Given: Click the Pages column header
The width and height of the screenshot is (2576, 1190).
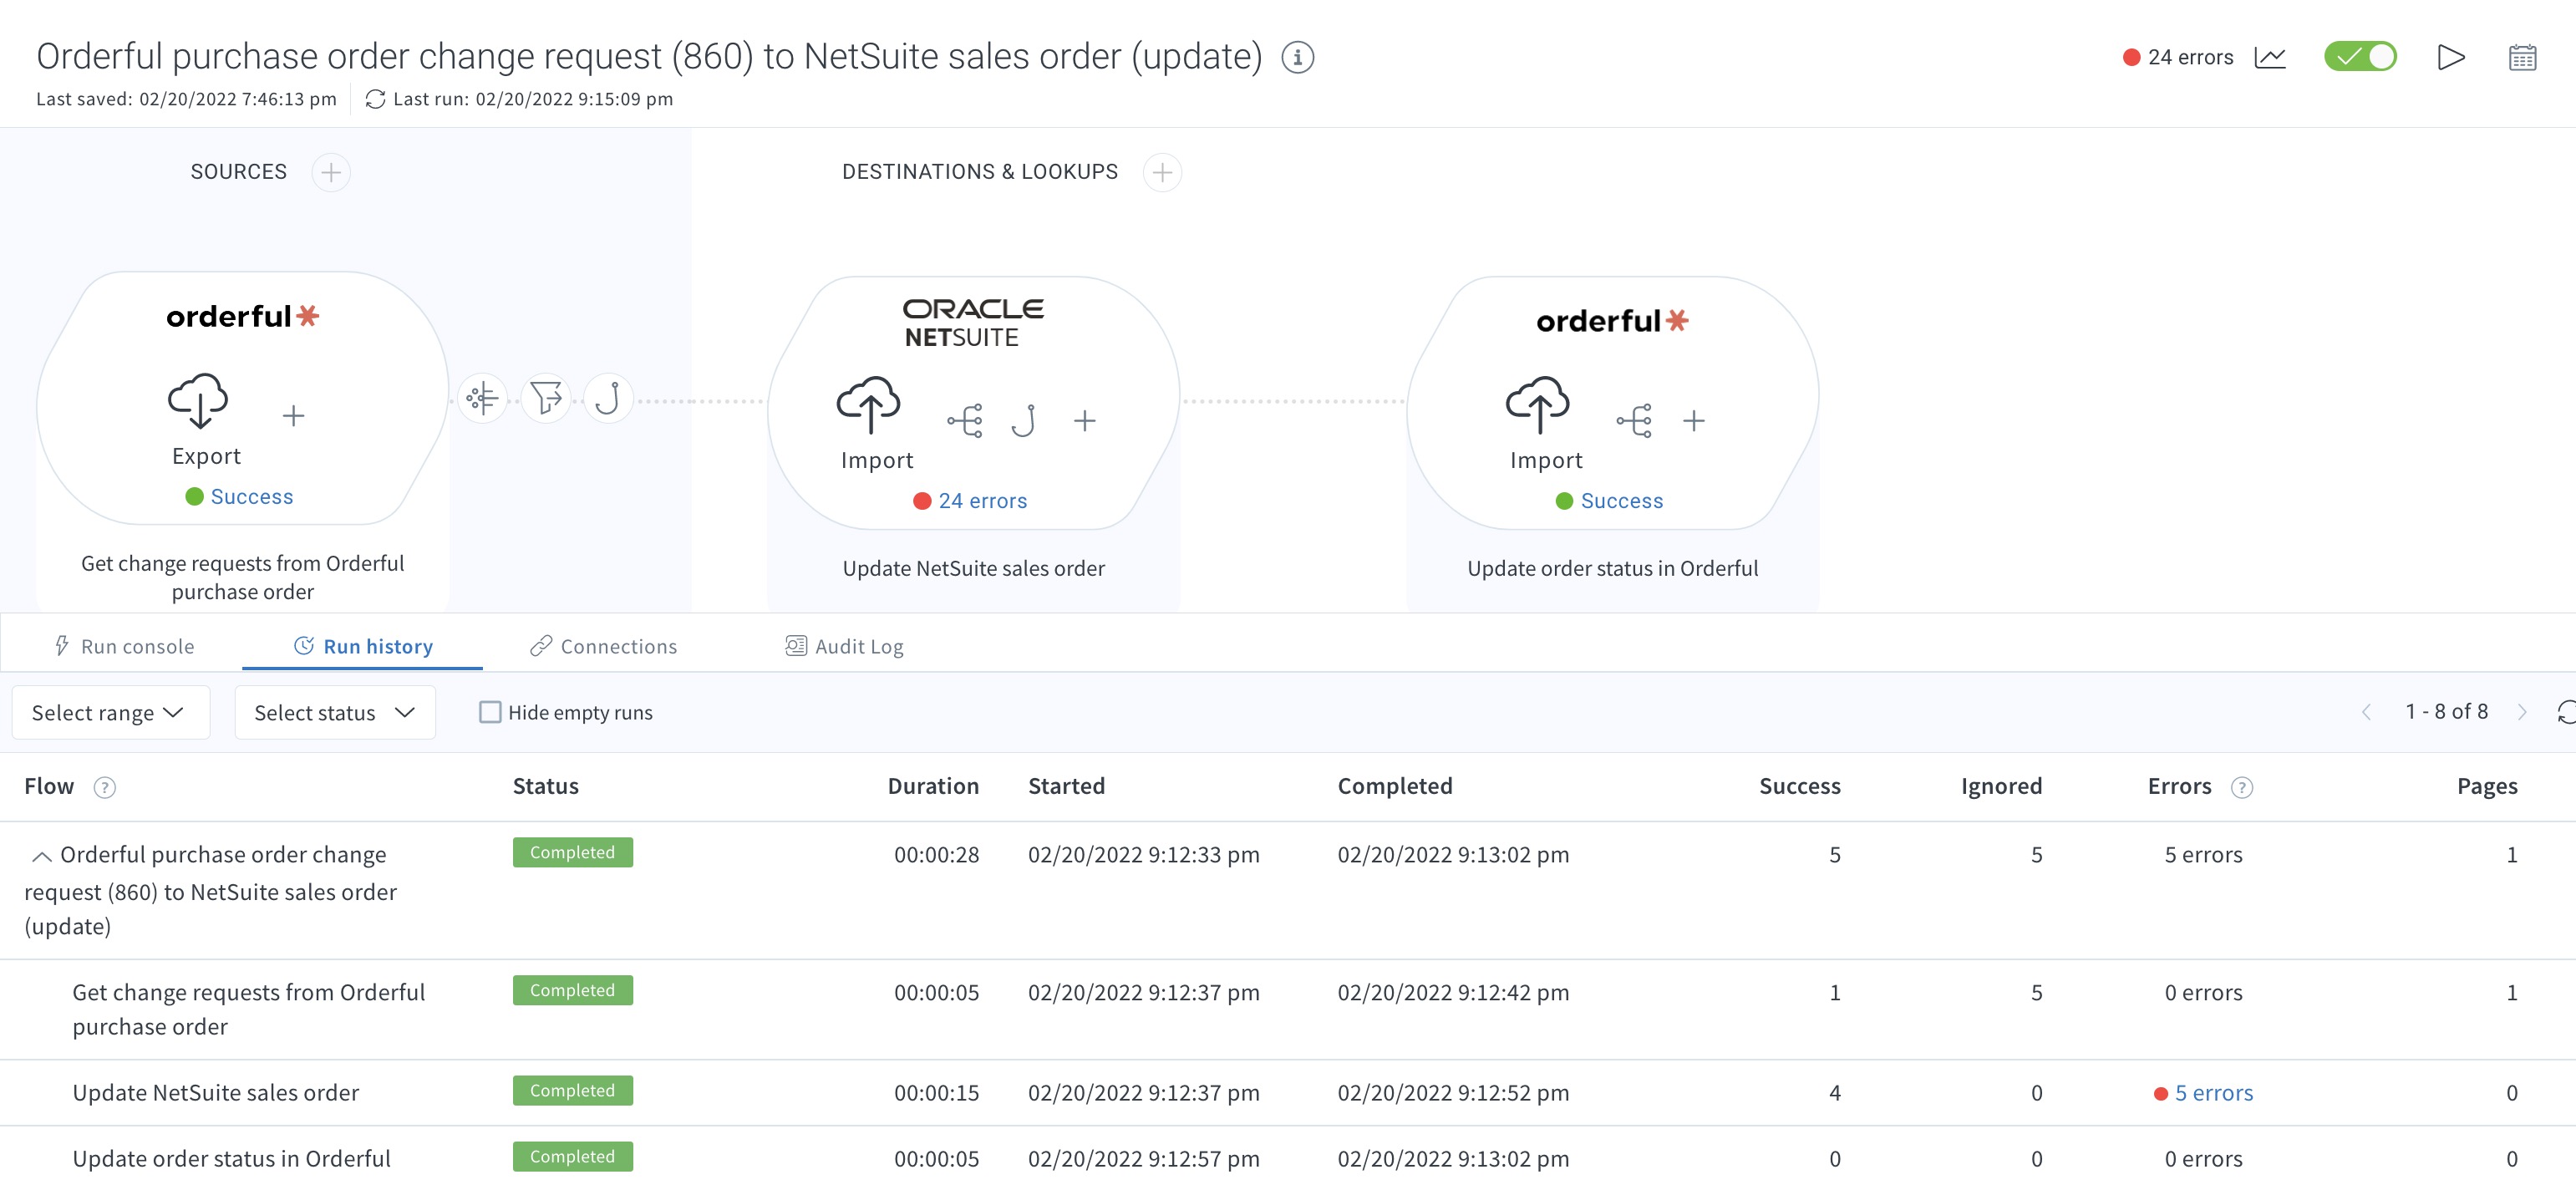Looking at the screenshot, I should 2487,786.
